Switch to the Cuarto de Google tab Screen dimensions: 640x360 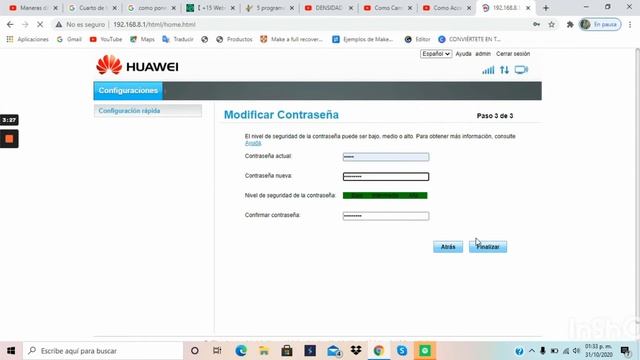point(92,8)
